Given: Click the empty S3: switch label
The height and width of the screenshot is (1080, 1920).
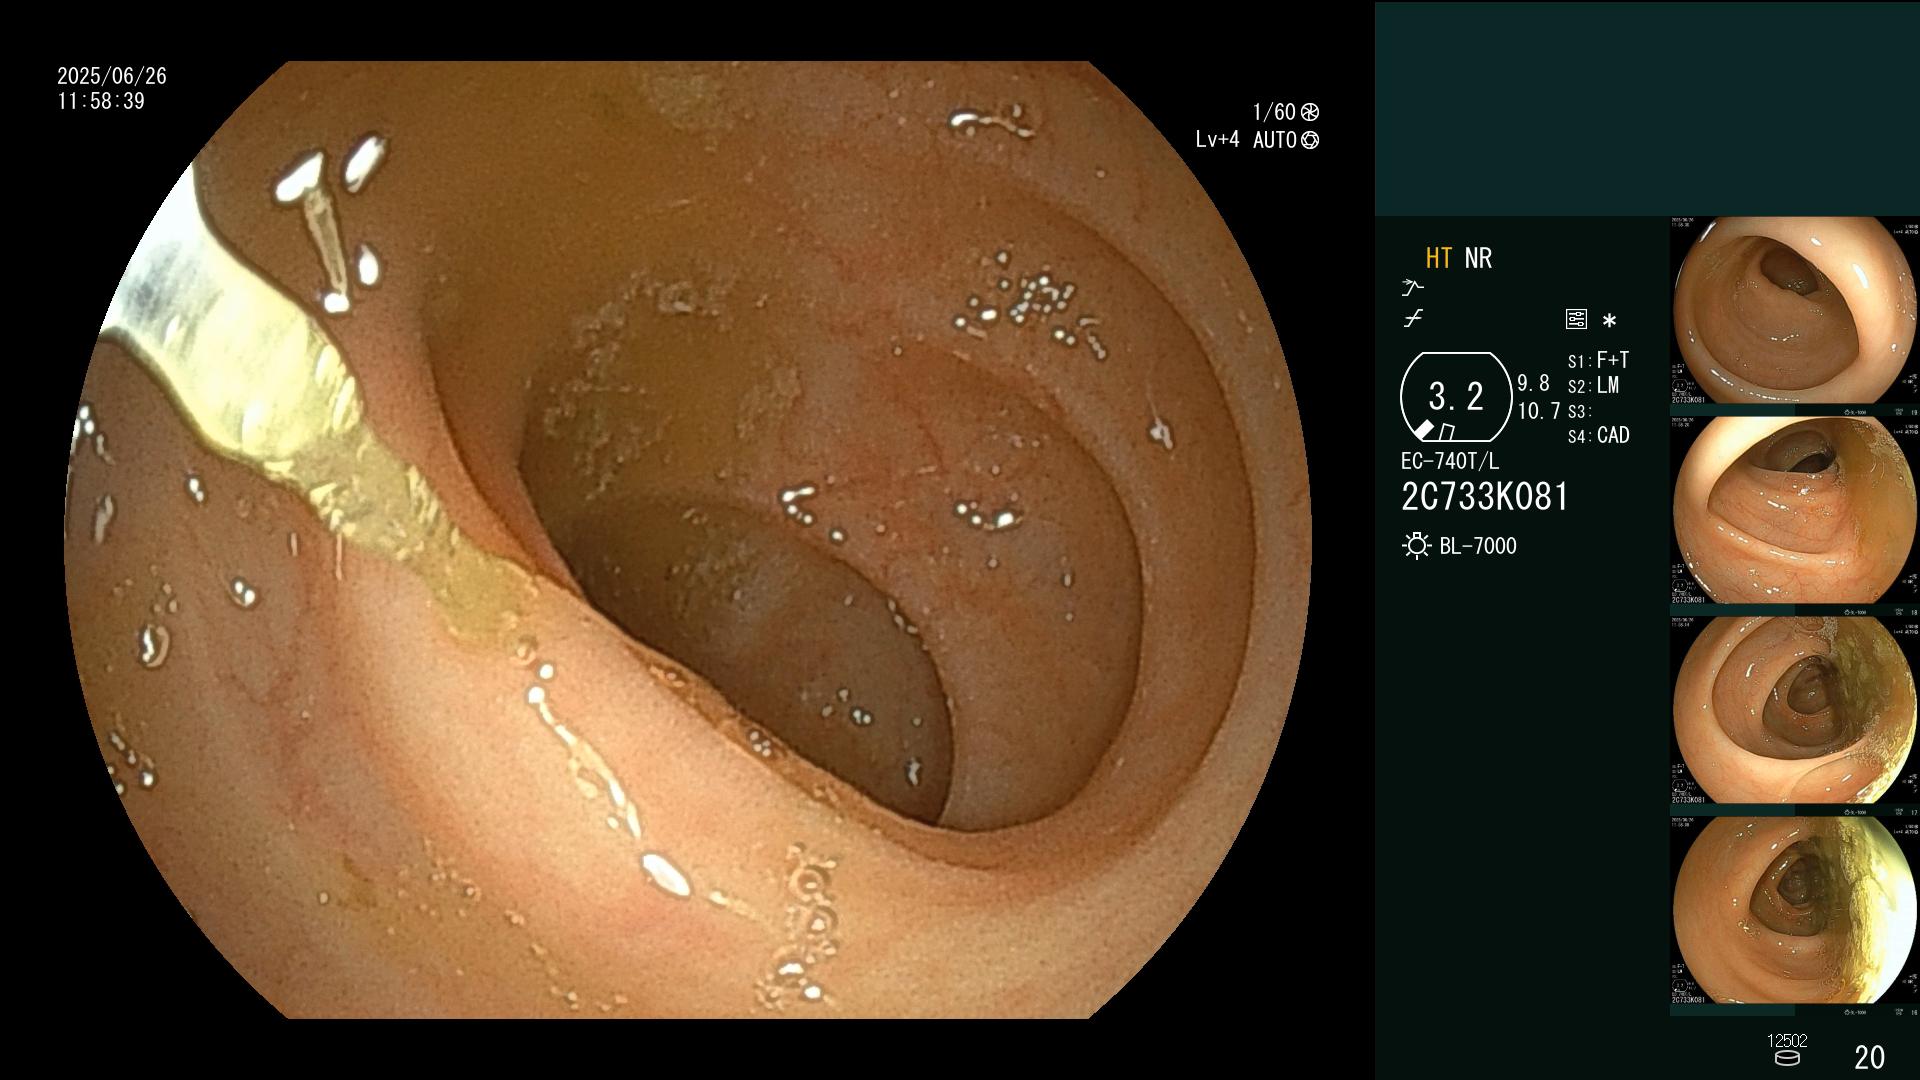Looking at the screenshot, I should click(x=1579, y=412).
